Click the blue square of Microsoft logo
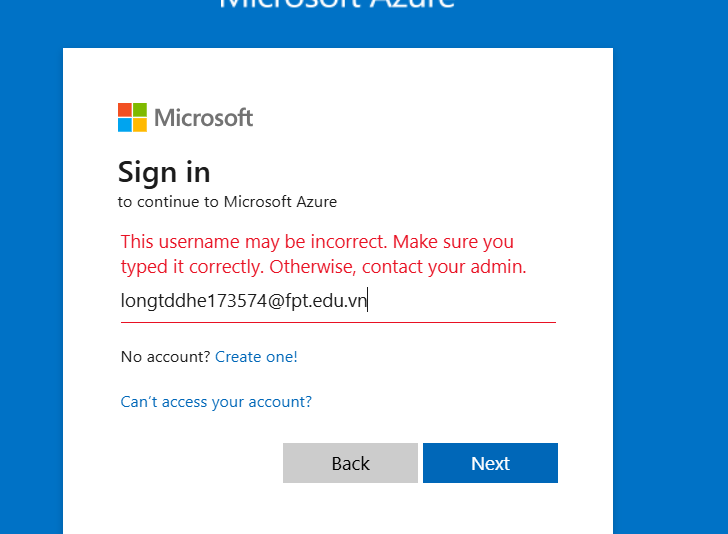This screenshot has height=534, width=728. tap(125, 125)
